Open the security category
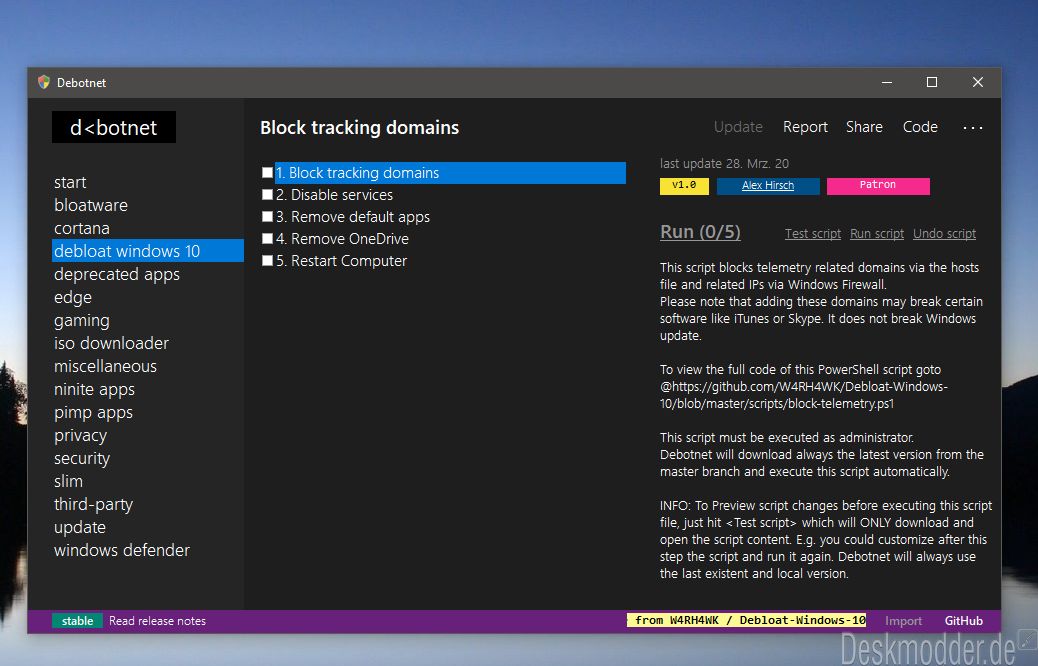Screen dimensions: 1038x666 click(81, 458)
